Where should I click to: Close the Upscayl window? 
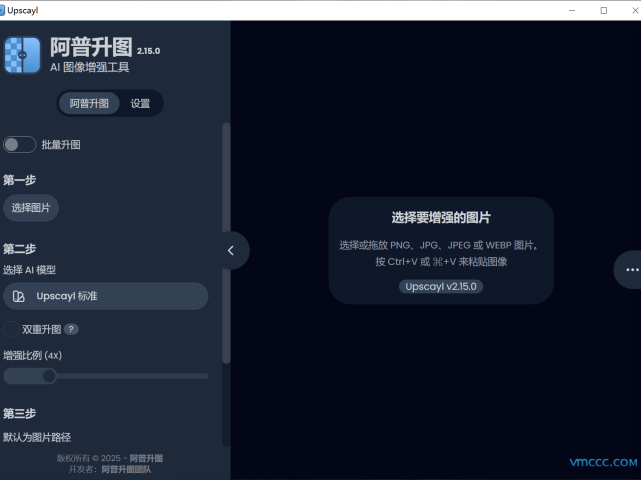[x=635, y=10]
